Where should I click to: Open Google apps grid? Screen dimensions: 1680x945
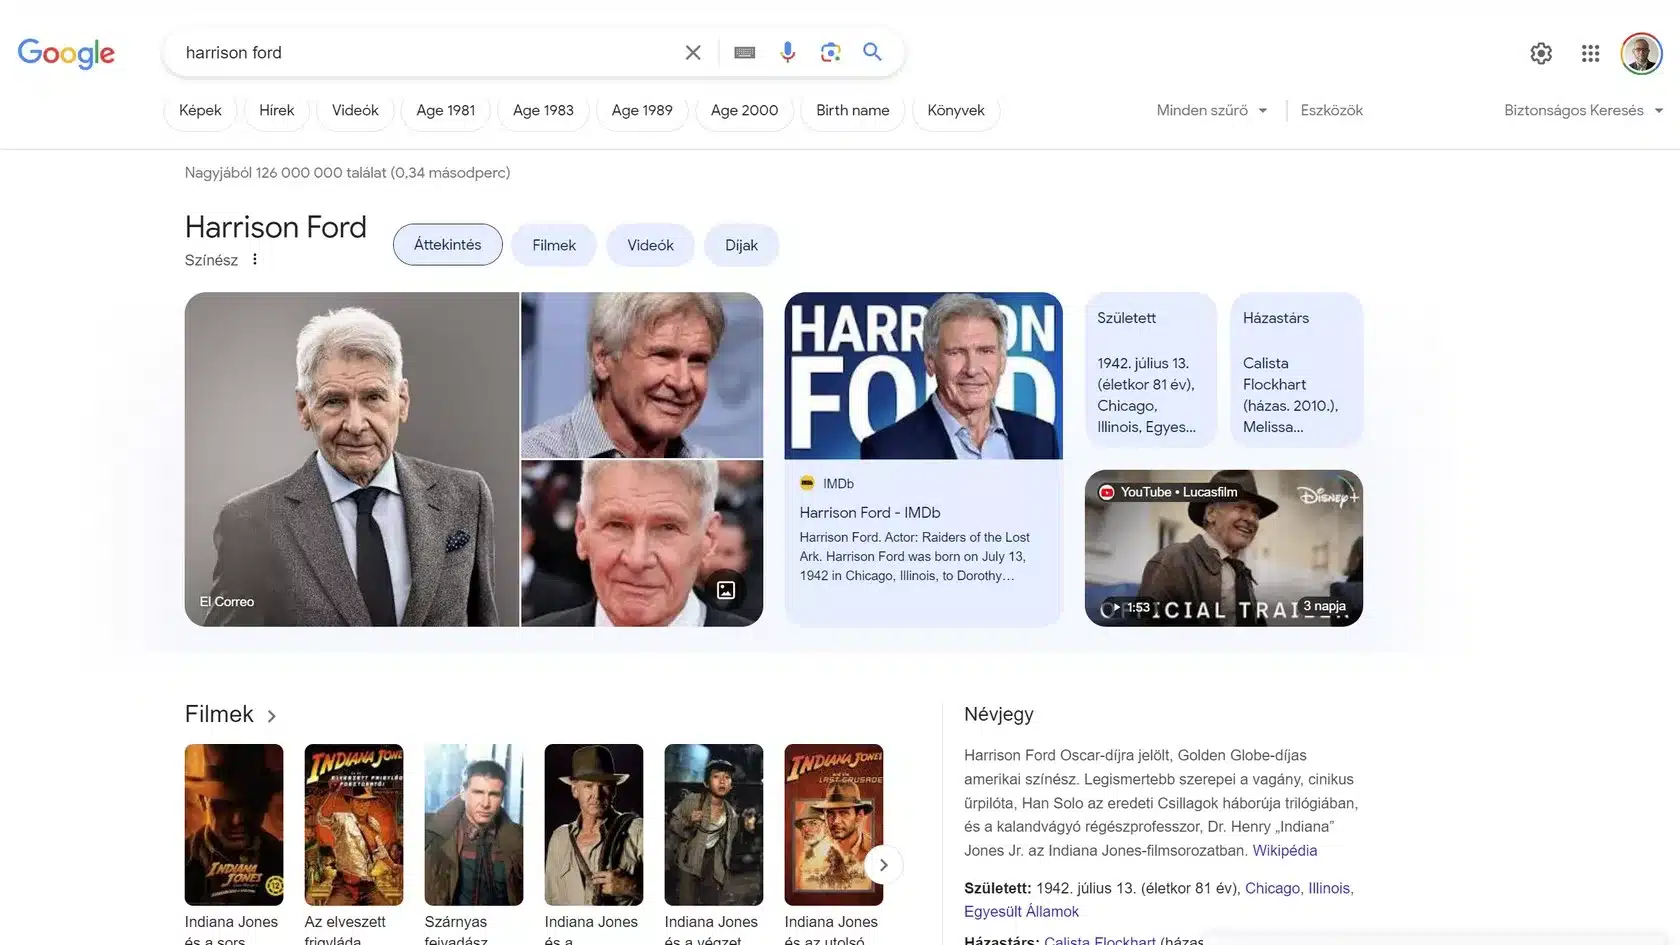[x=1590, y=52]
